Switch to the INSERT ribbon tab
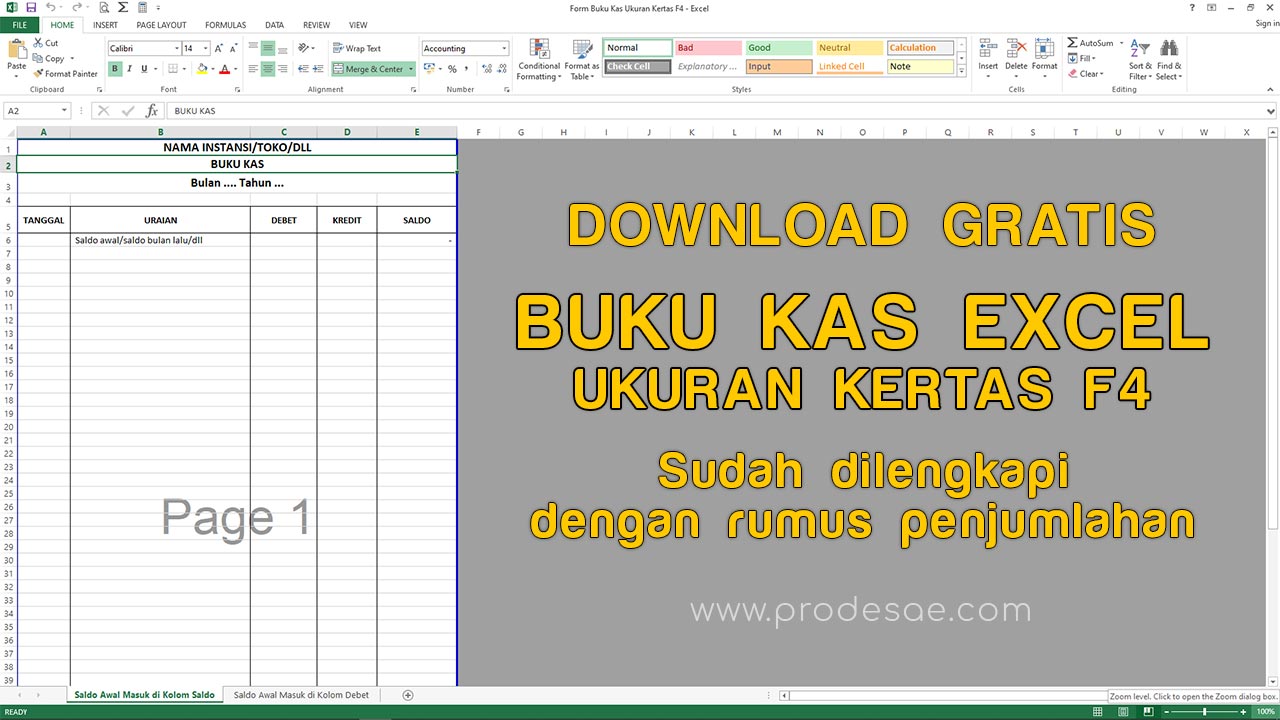Viewport: 1280px width, 720px height. [x=104, y=25]
